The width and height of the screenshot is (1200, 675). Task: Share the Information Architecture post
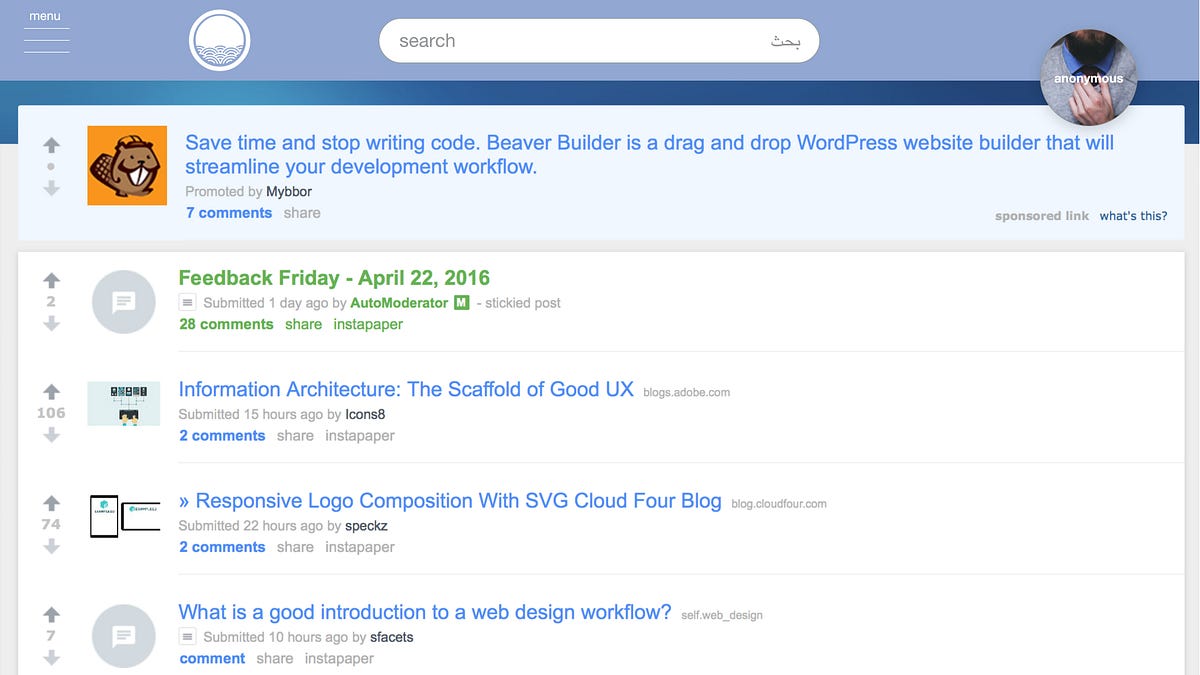tap(295, 436)
